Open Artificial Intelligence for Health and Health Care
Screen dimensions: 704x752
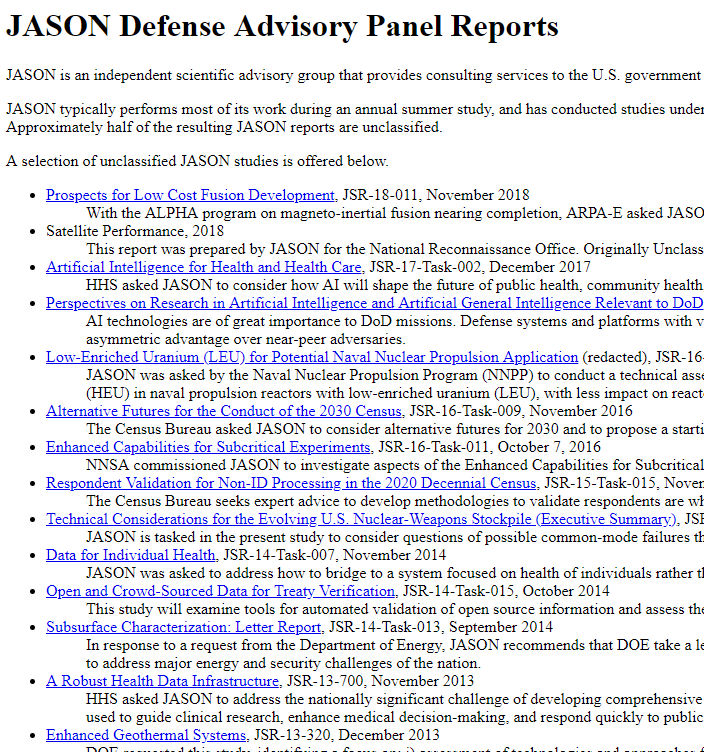click(204, 267)
